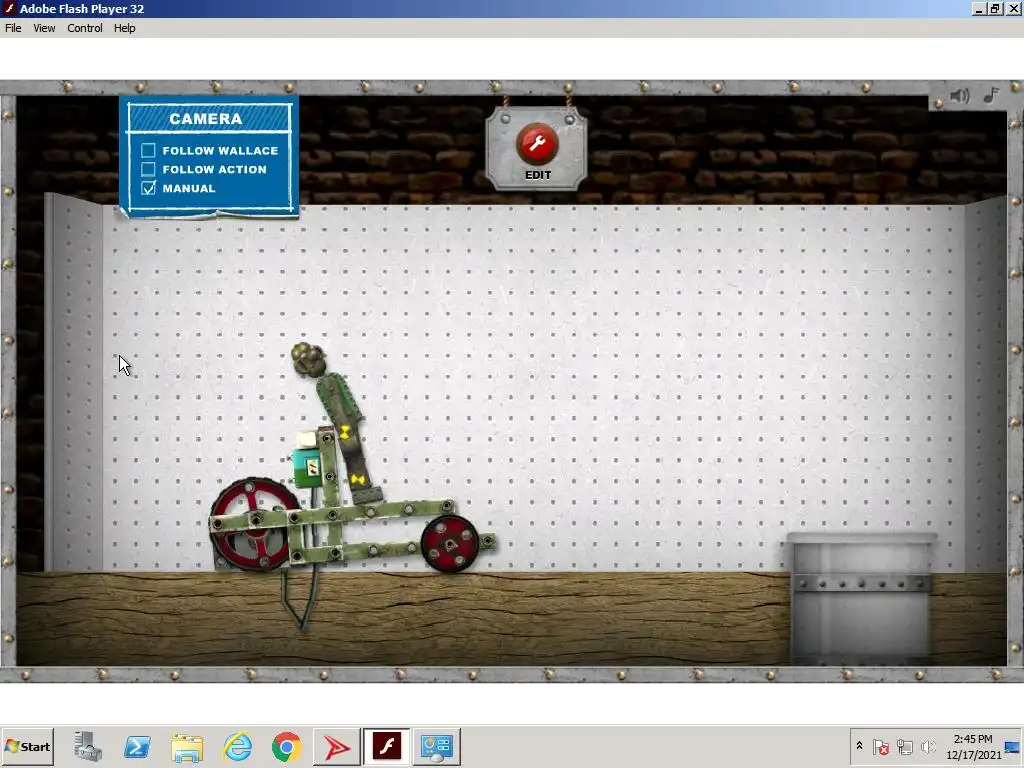Click the tray flag icon with red X
This screenshot has width=1024, height=768.
pyautogui.click(x=881, y=746)
